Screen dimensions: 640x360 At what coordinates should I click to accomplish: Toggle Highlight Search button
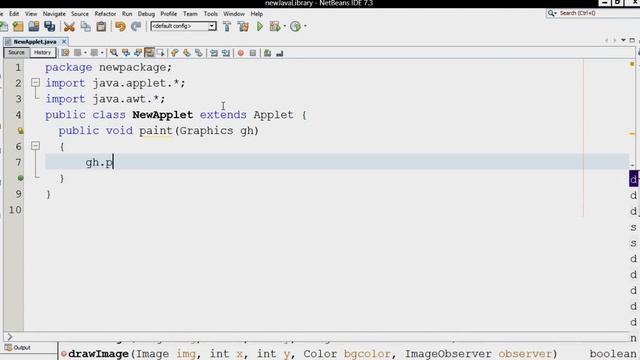(149, 53)
